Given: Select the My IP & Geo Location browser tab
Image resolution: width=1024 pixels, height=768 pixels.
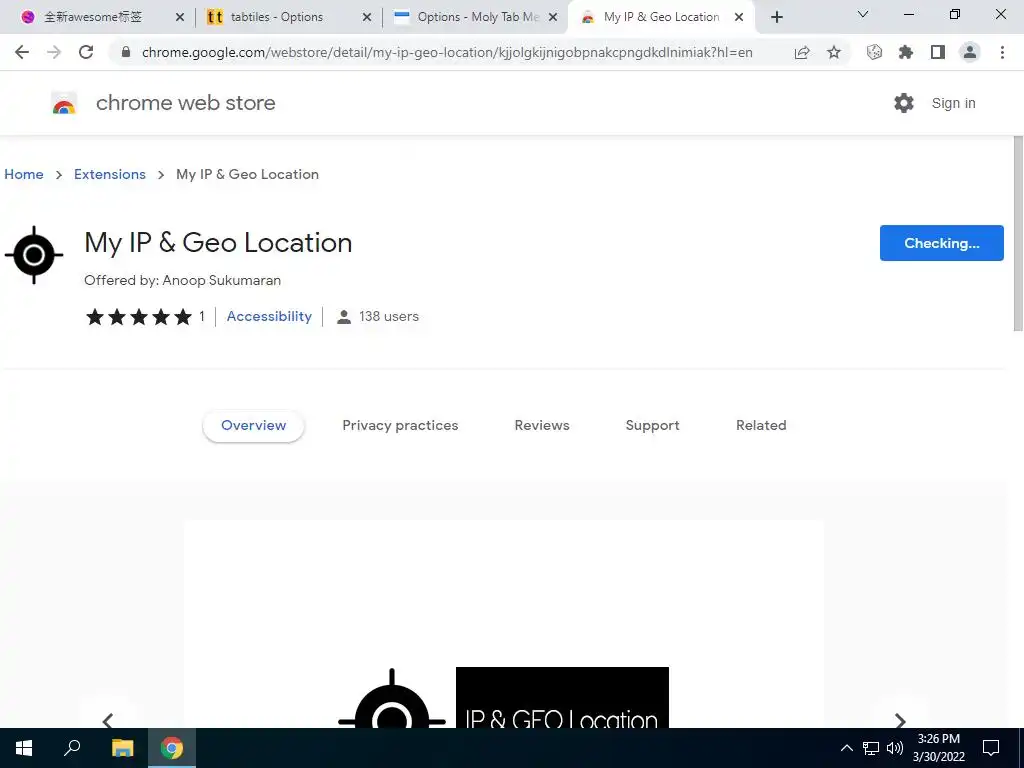Looking at the screenshot, I should 661,17.
